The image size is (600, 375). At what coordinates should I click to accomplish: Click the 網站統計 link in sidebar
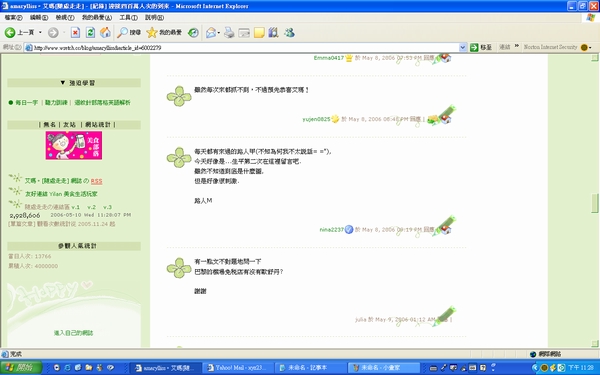pos(98,125)
